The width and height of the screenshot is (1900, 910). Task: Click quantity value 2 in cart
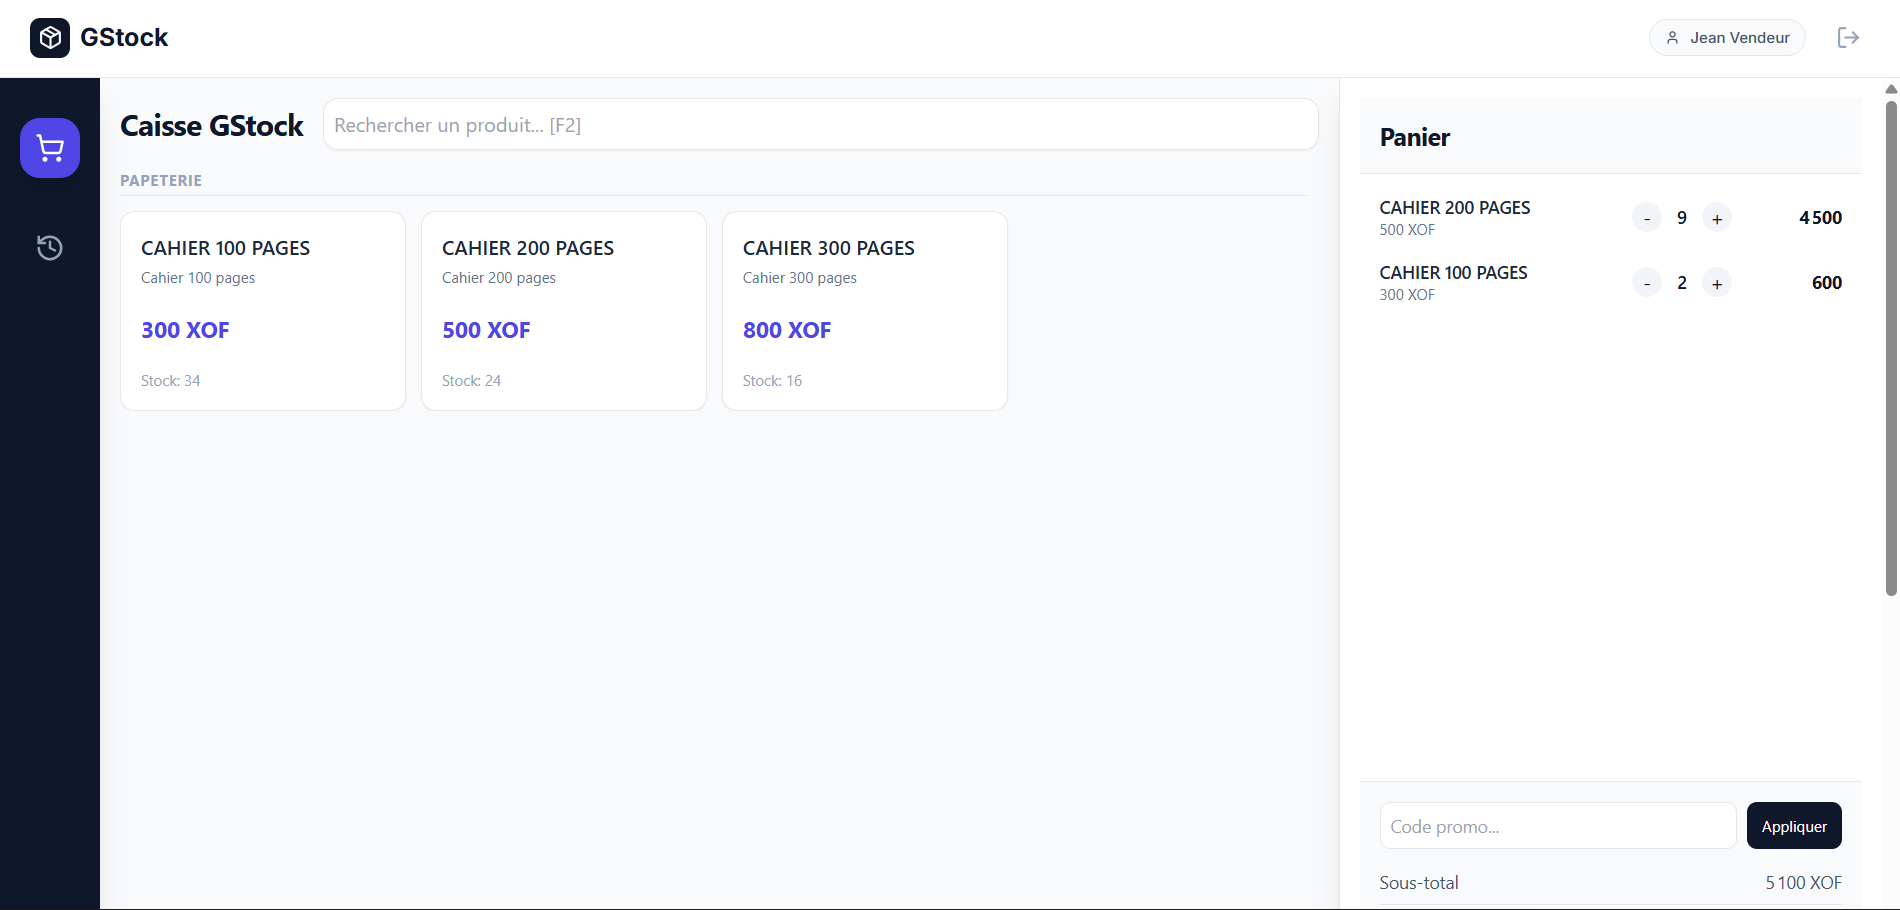(x=1682, y=283)
